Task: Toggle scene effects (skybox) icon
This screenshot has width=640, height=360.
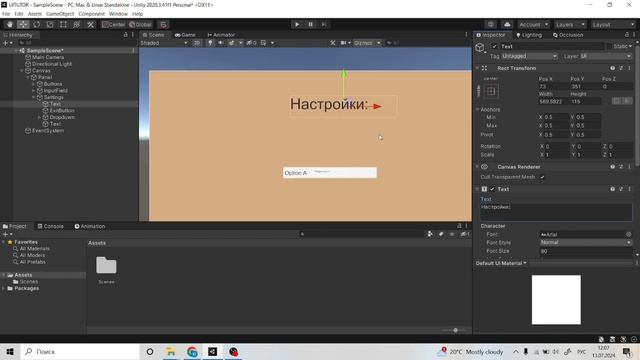Action: [x=232, y=43]
